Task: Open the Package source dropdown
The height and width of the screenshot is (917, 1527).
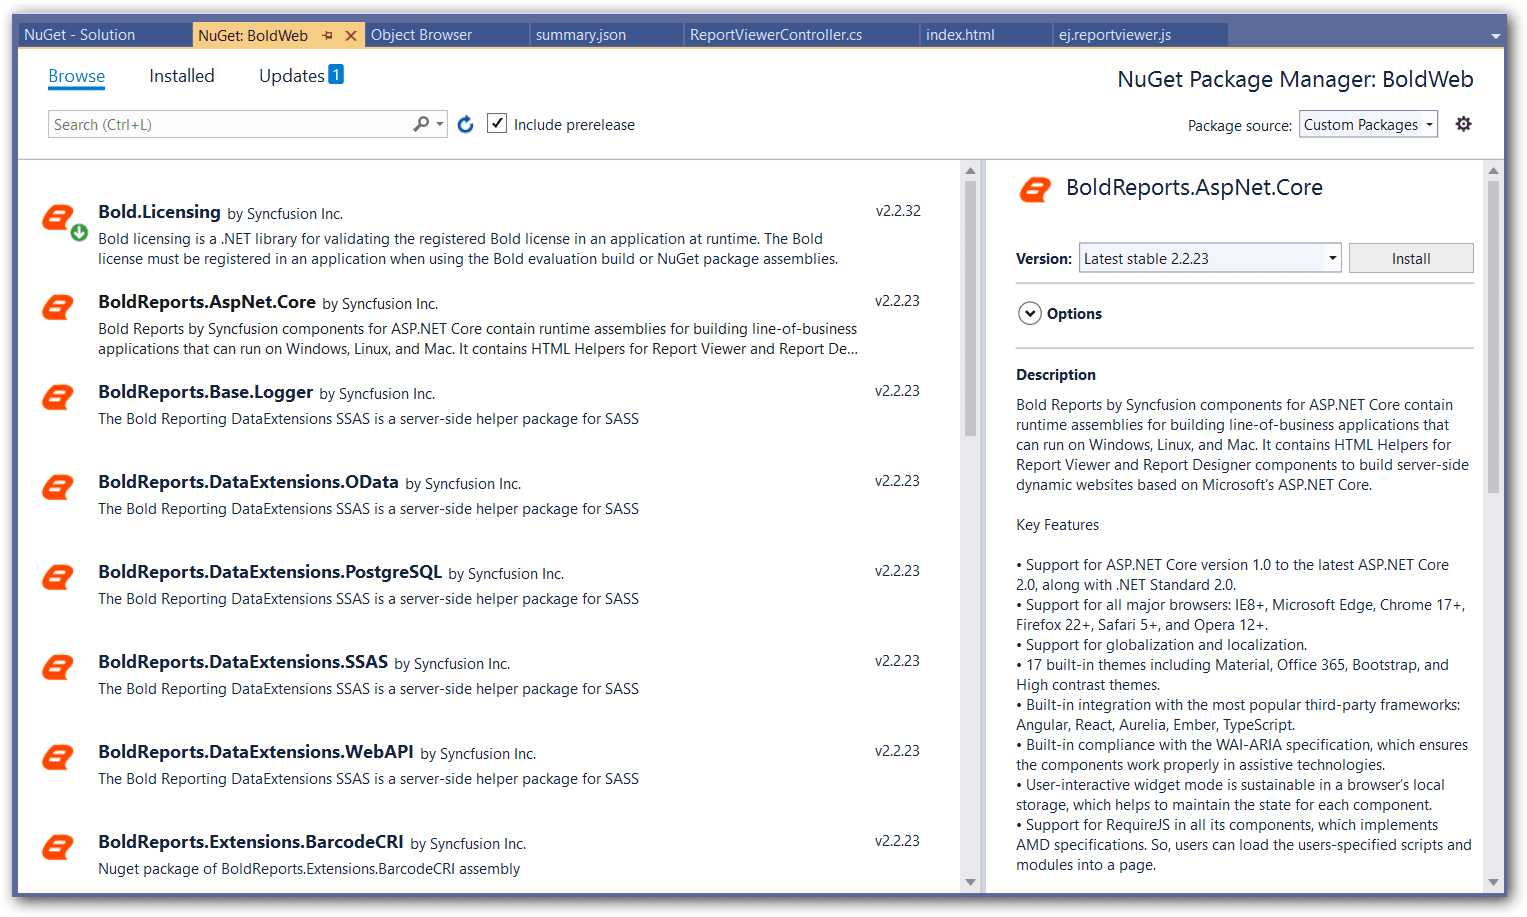Action: (1368, 124)
